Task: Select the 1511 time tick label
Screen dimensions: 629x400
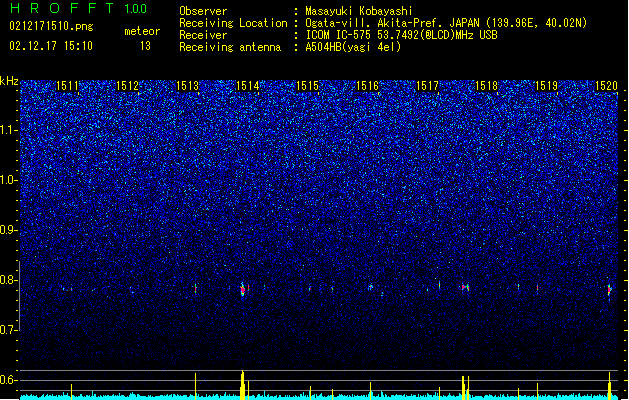Action: coord(67,86)
